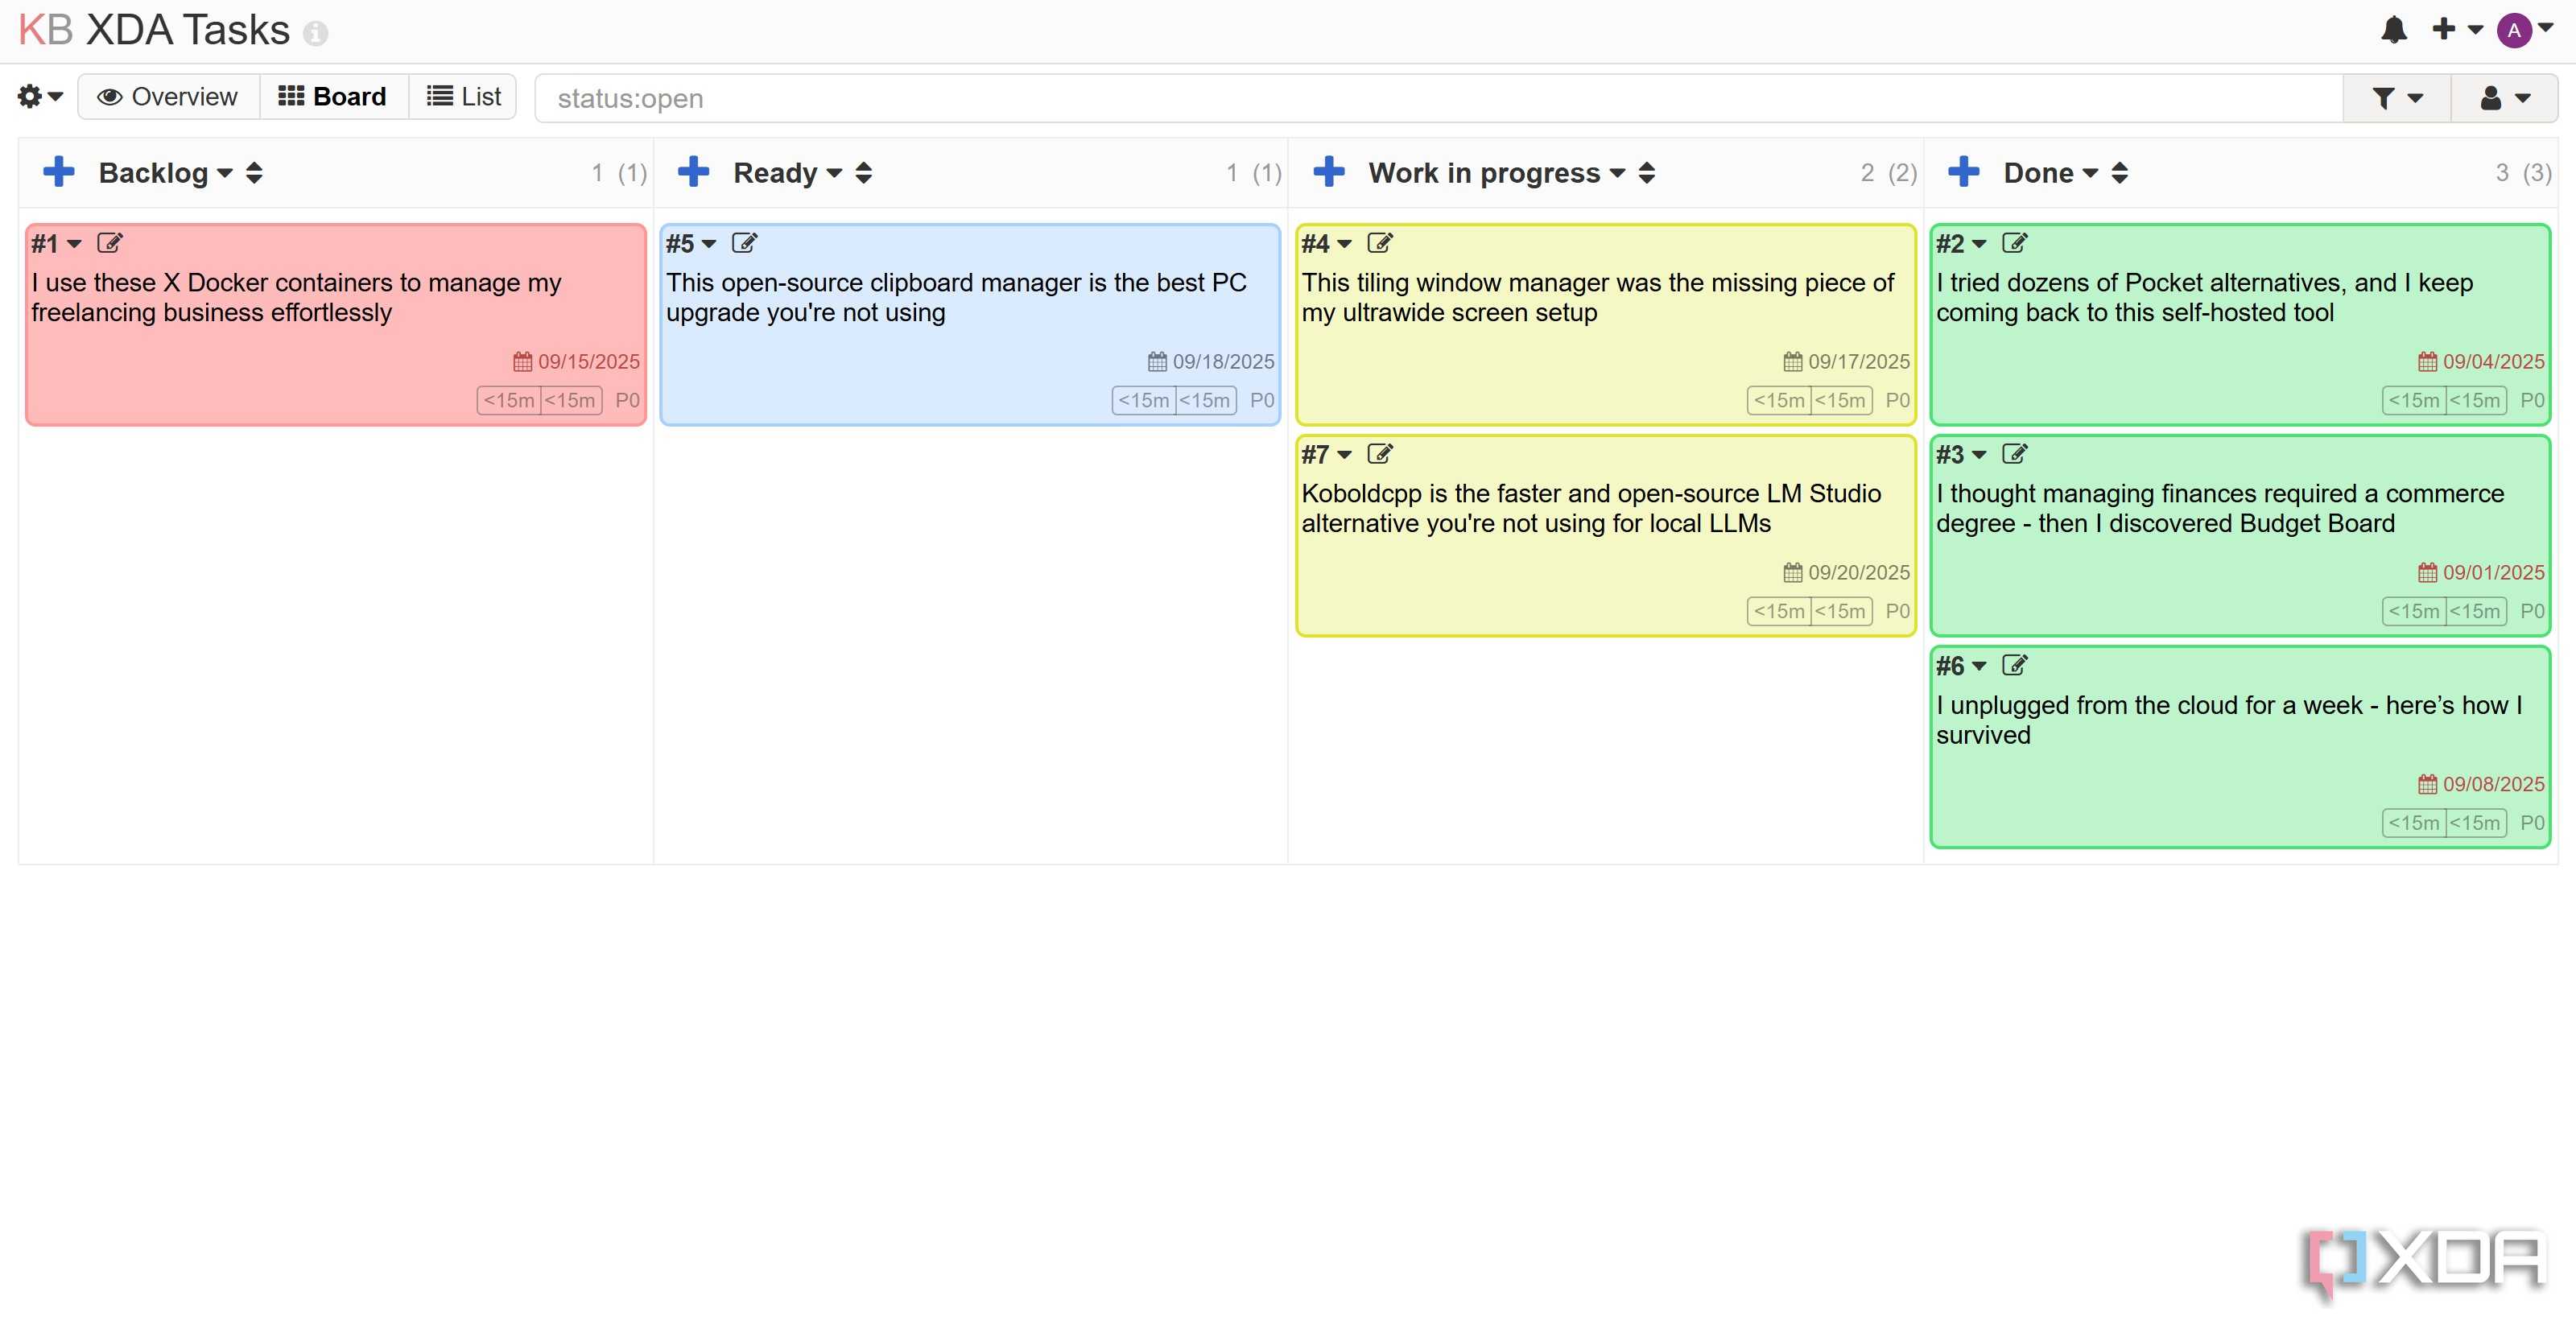This screenshot has height=1333, width=2576.
Task: Switch to the Board view
Action: [333, 97]
